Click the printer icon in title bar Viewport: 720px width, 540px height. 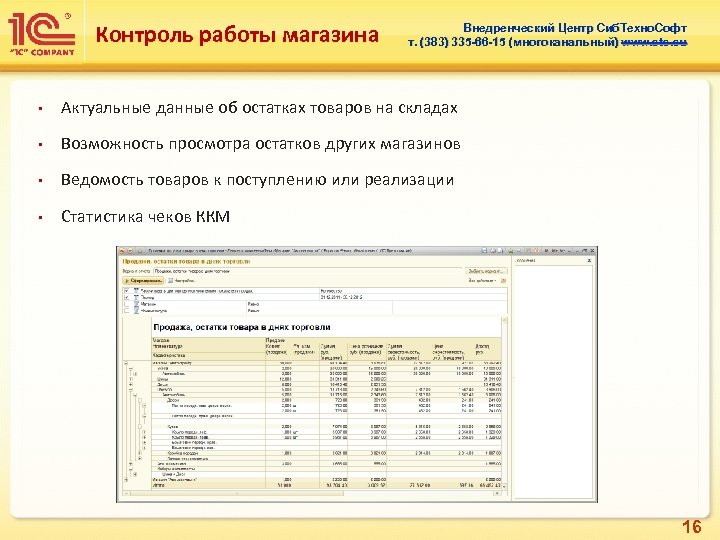click(x=493, y=251)
